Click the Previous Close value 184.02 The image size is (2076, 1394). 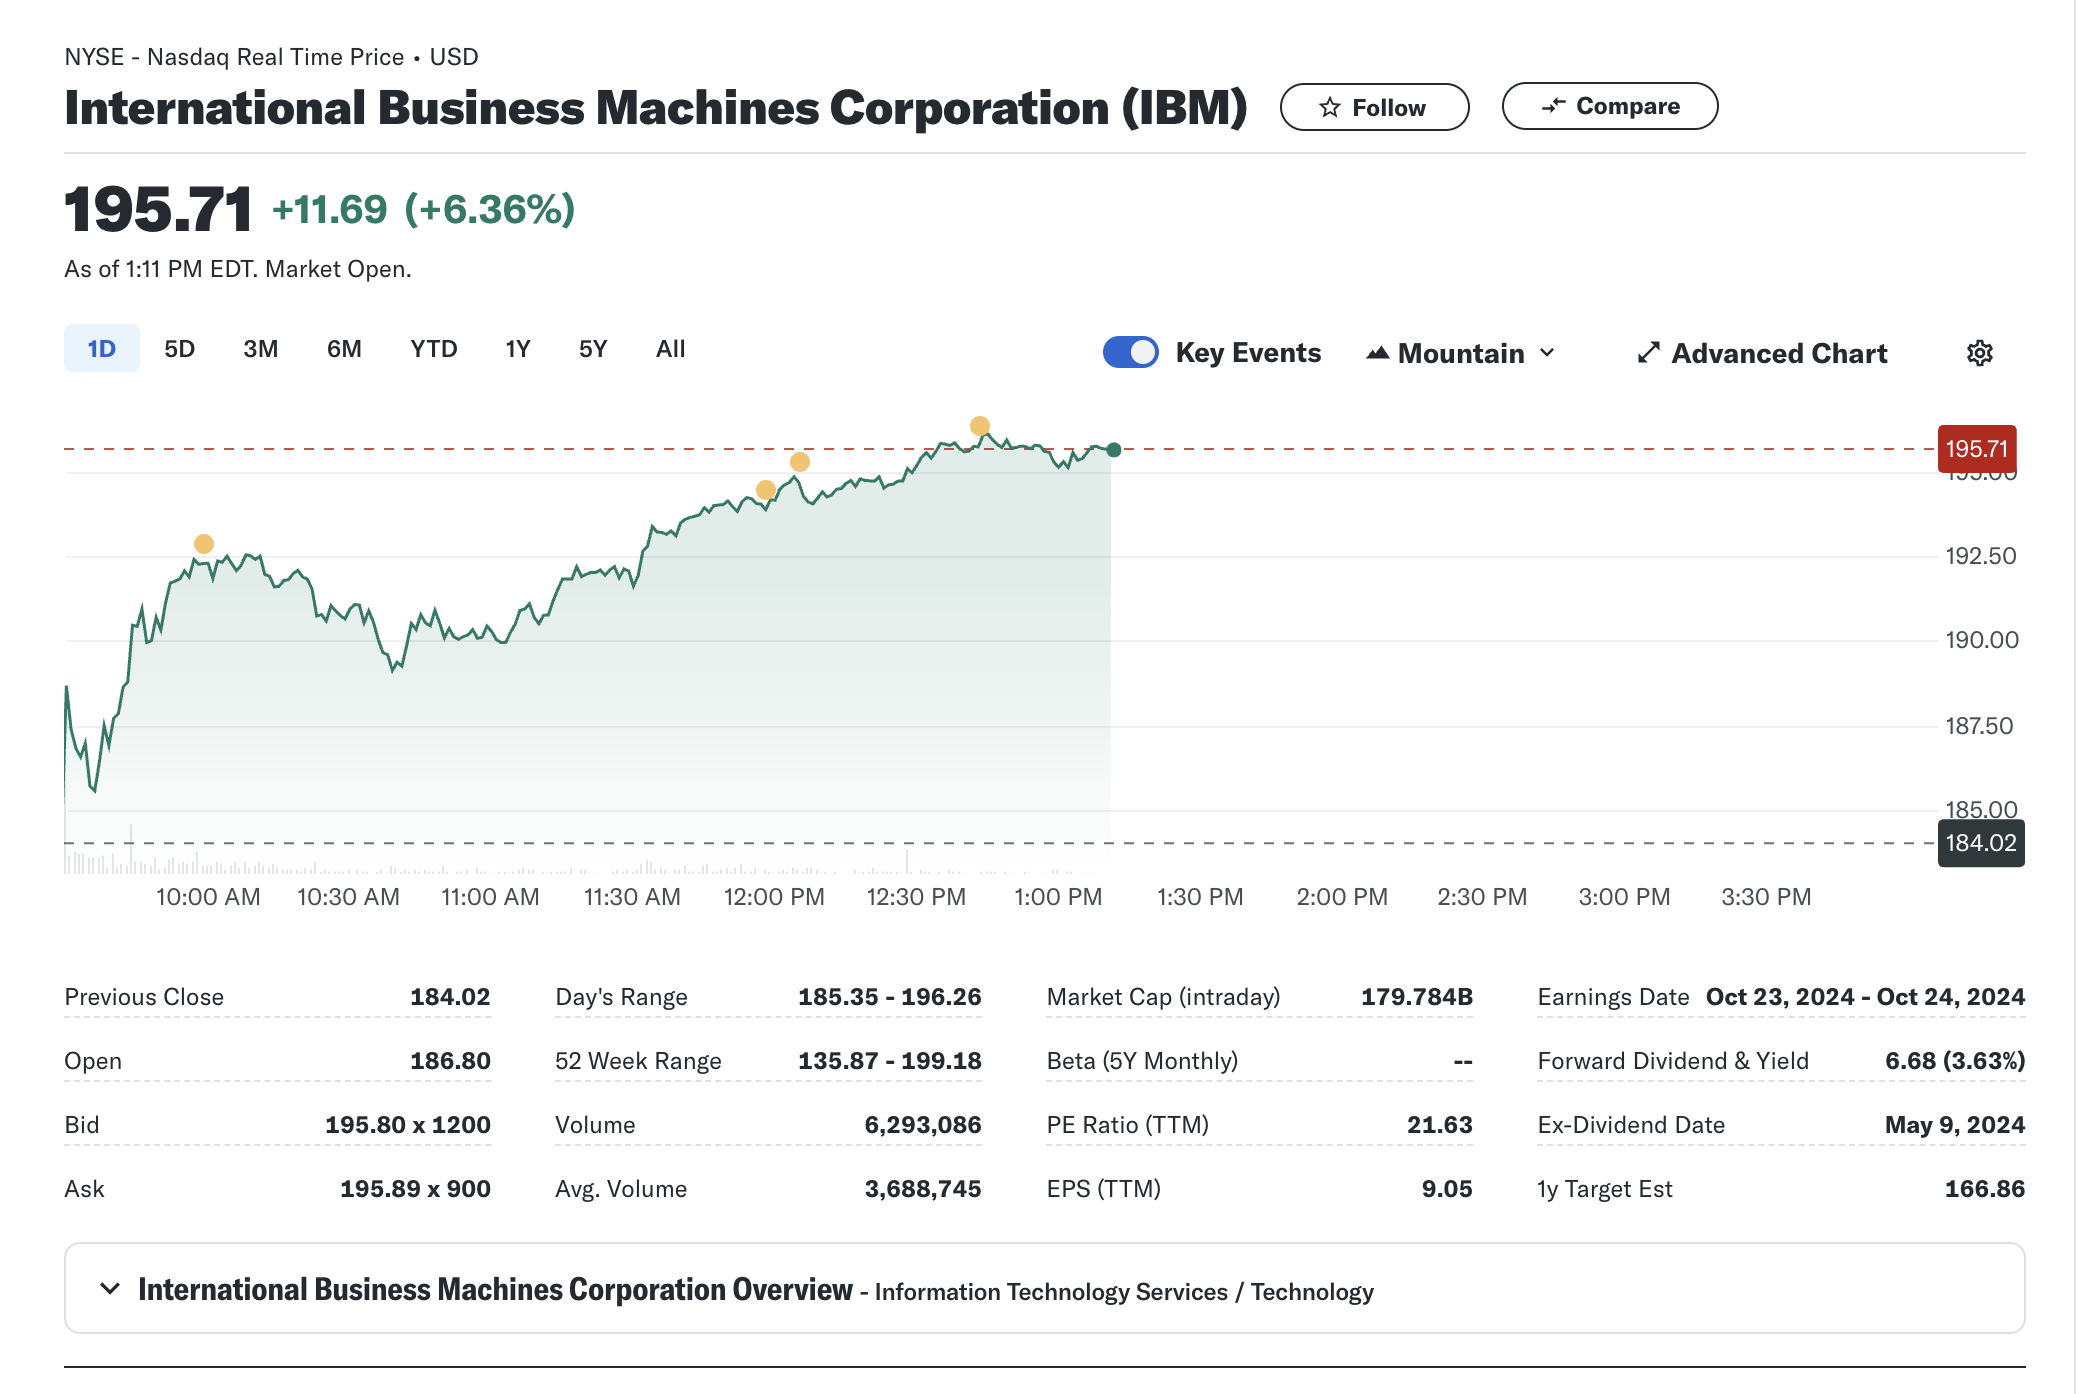[x=450, y=997]
